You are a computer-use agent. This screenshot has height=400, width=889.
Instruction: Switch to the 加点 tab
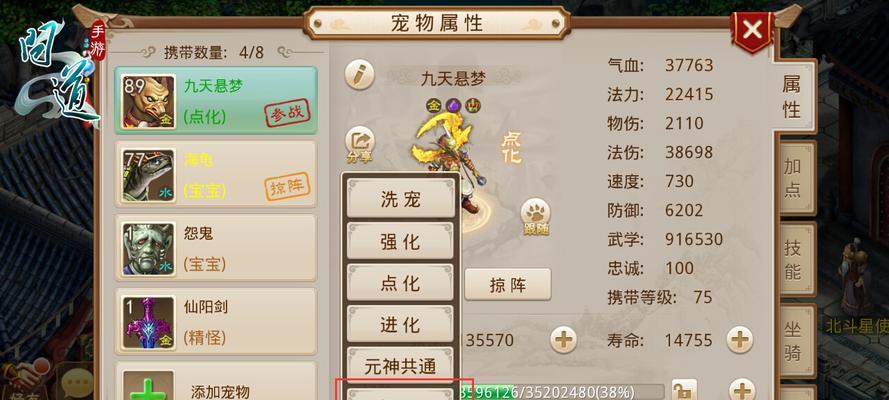pyautogui.click(x=793, y=177)
